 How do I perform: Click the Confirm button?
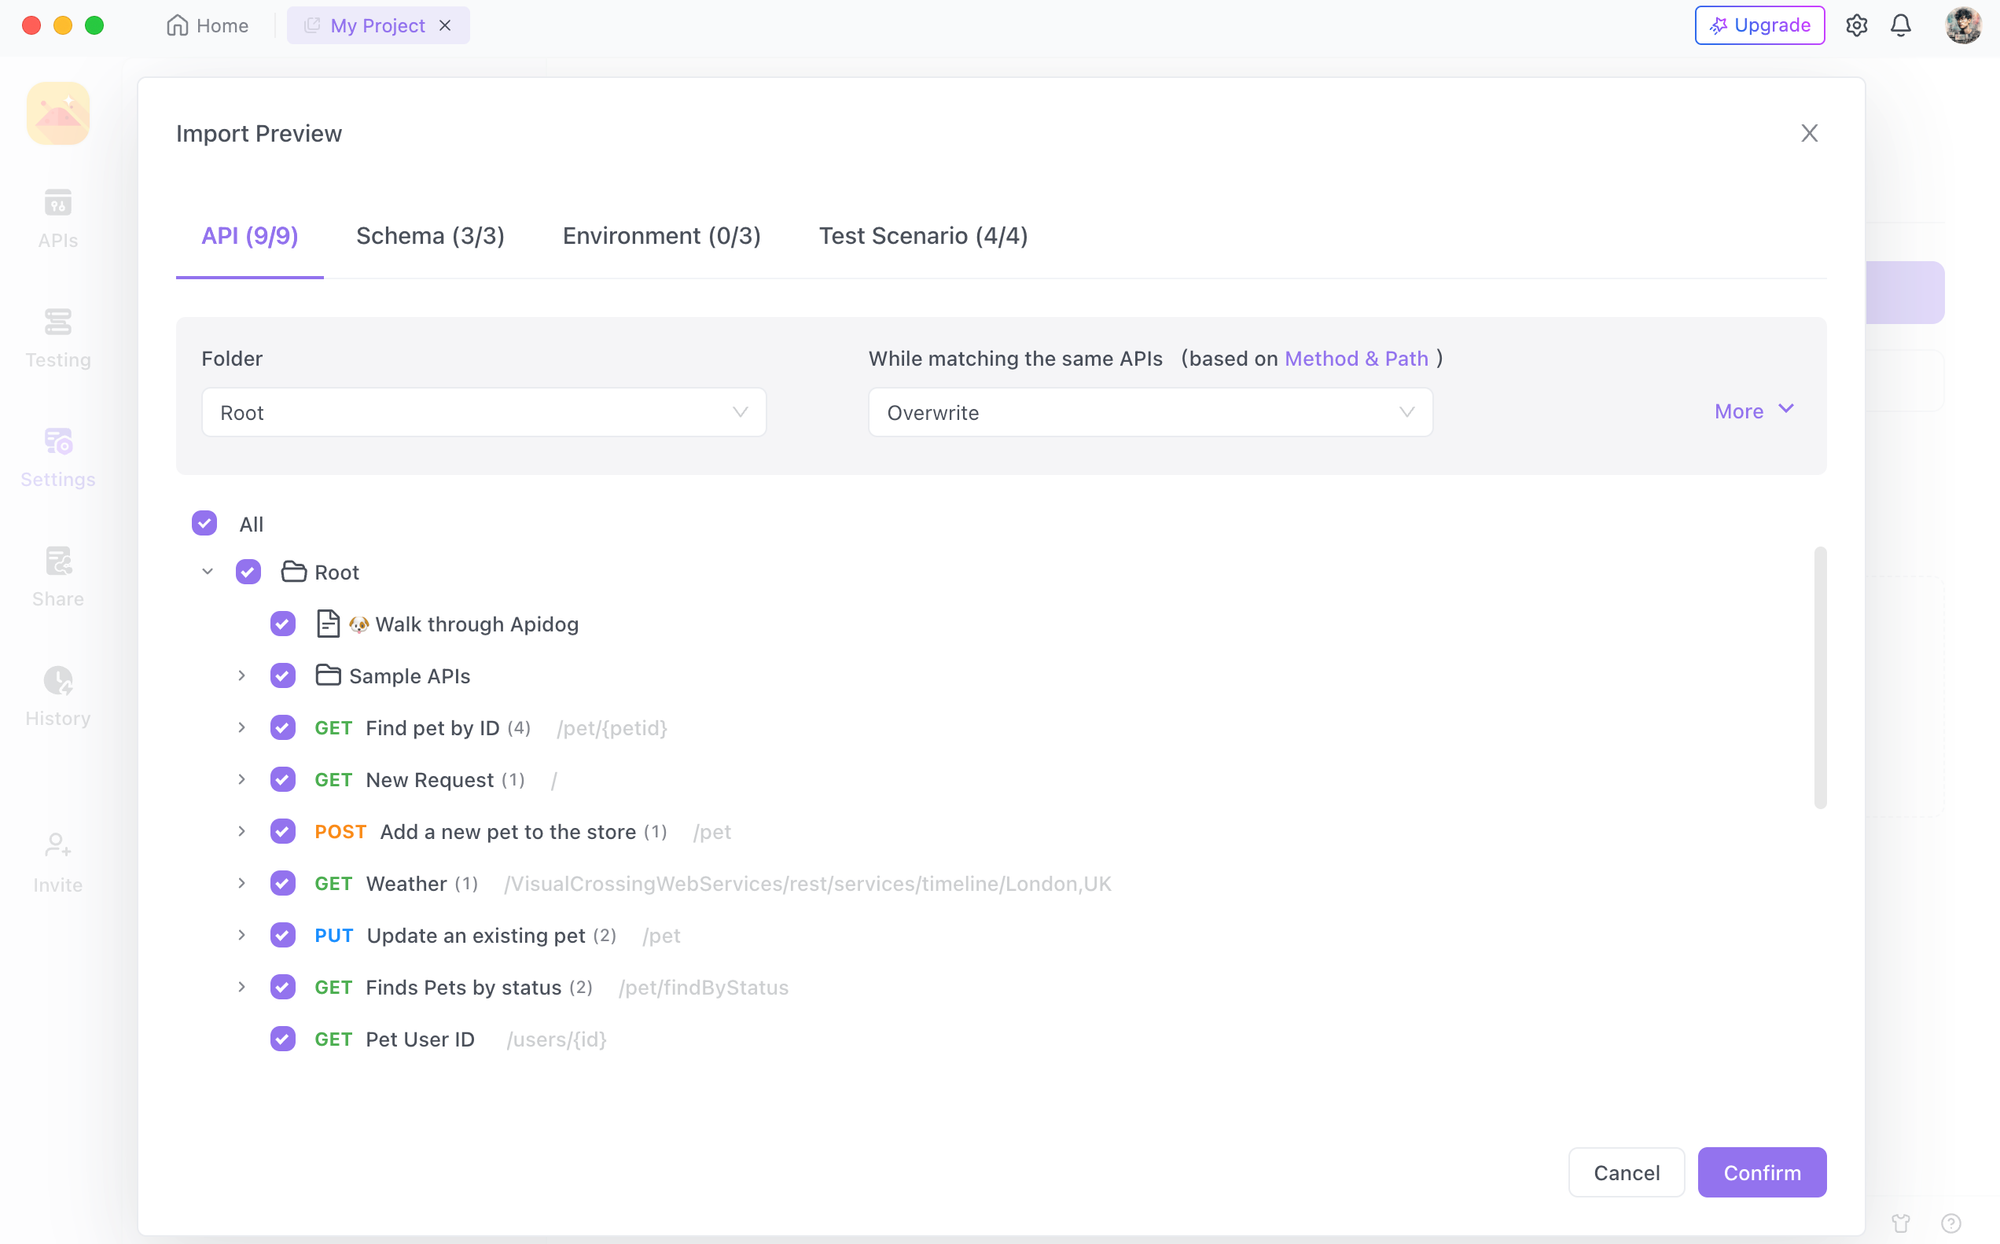pyautogui.click(x=1761, y=1172)
